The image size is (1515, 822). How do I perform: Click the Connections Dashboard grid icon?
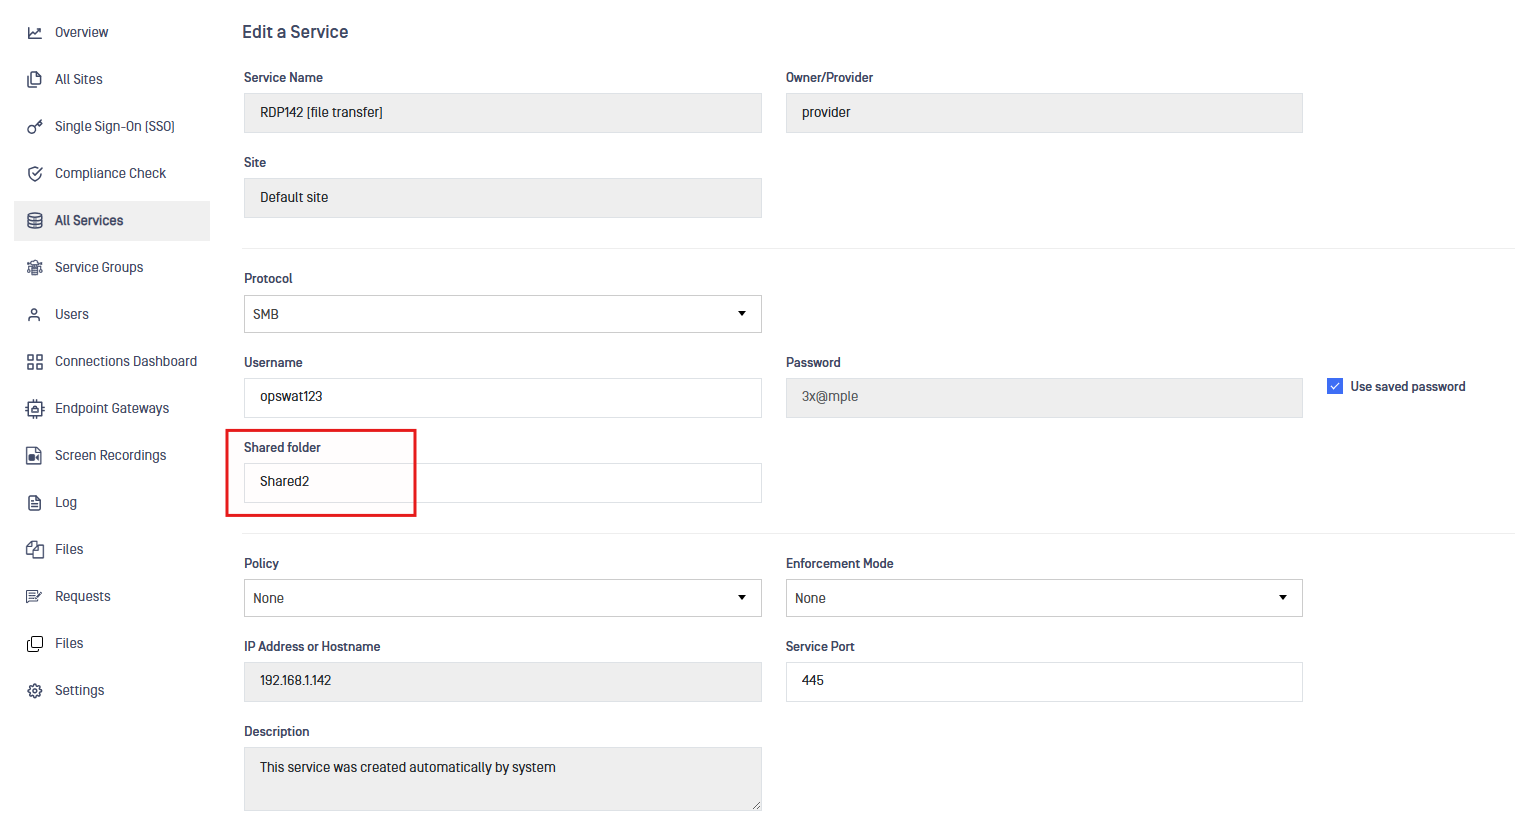tap(35, 362)
